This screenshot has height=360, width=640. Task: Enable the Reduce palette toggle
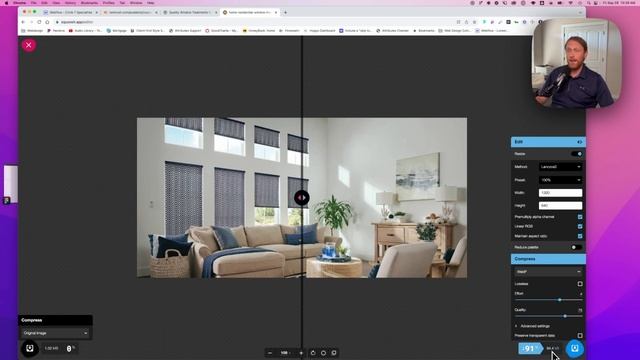[x=576, y=247]
